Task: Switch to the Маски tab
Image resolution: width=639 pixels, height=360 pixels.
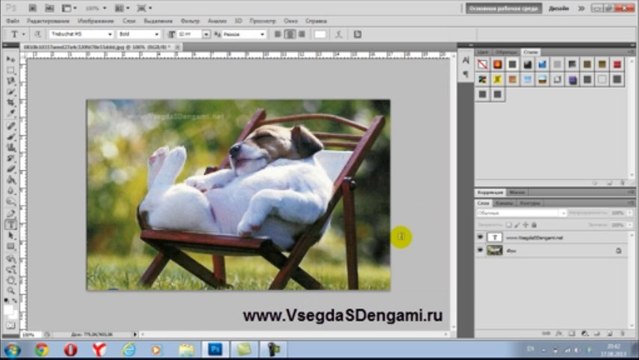Action: pos(517,192)
